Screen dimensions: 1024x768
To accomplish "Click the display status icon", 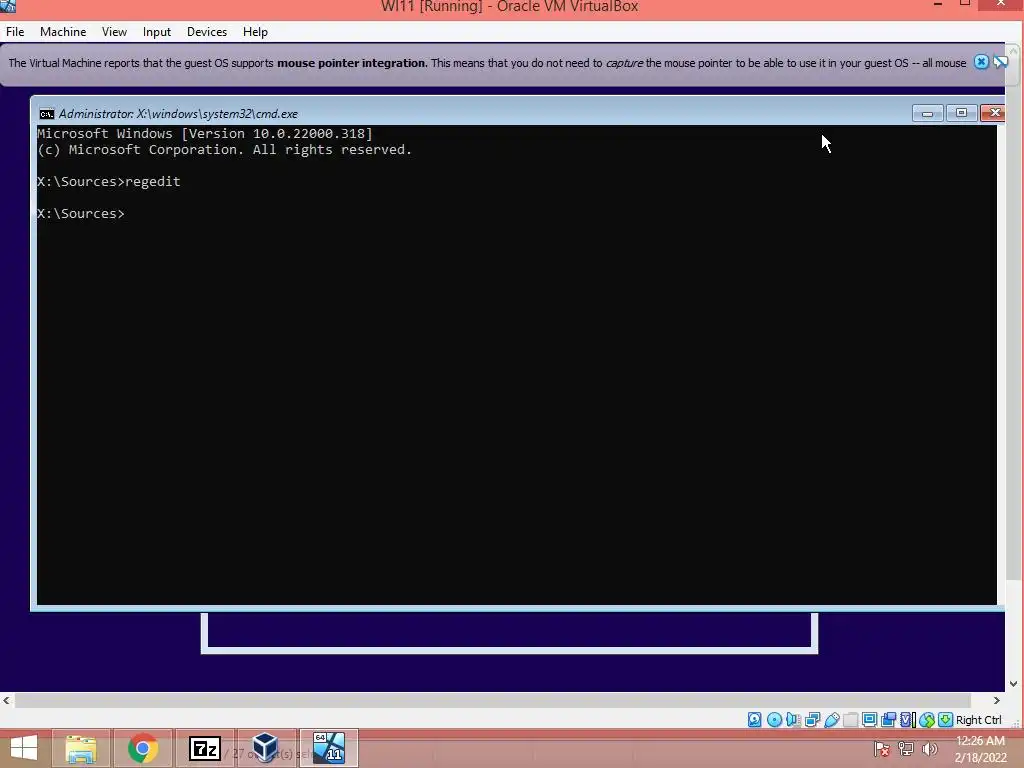I will 869,720.
